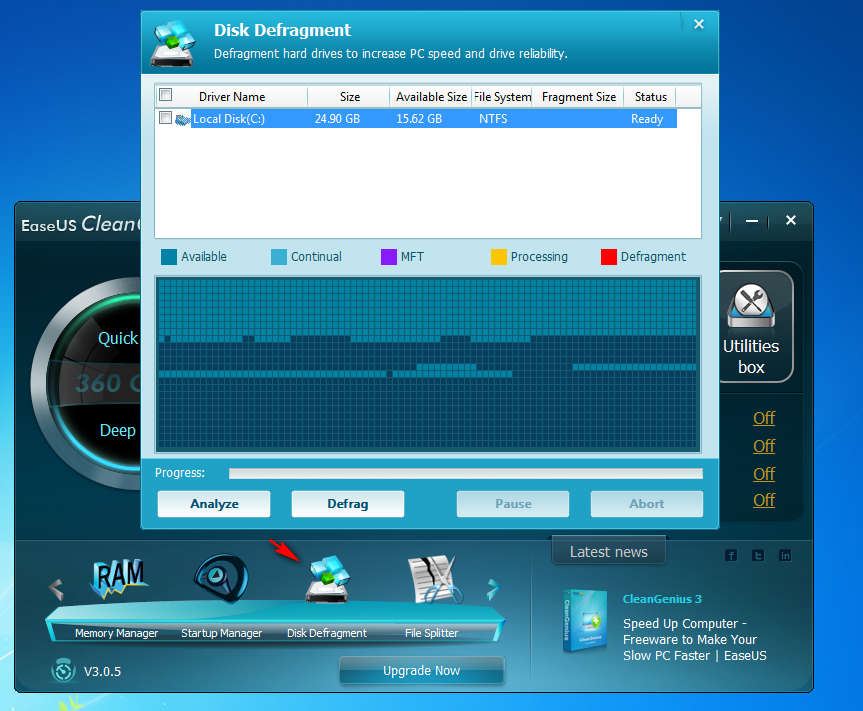Toggle the select-all checkbox in header

(166, 96)
